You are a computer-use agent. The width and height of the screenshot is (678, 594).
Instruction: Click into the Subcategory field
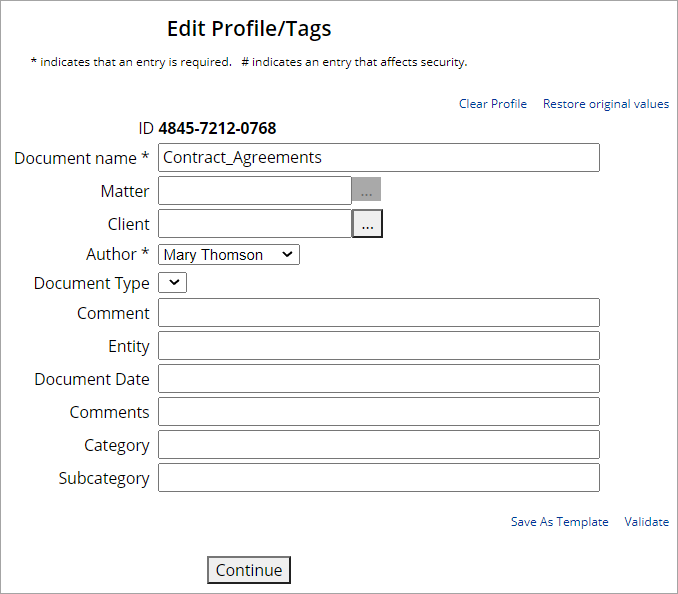point(378,478)
